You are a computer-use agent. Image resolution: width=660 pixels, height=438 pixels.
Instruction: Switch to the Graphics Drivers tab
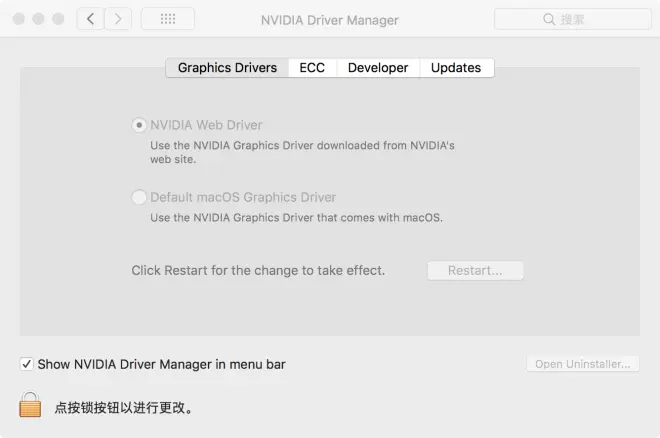pos(227,68)
